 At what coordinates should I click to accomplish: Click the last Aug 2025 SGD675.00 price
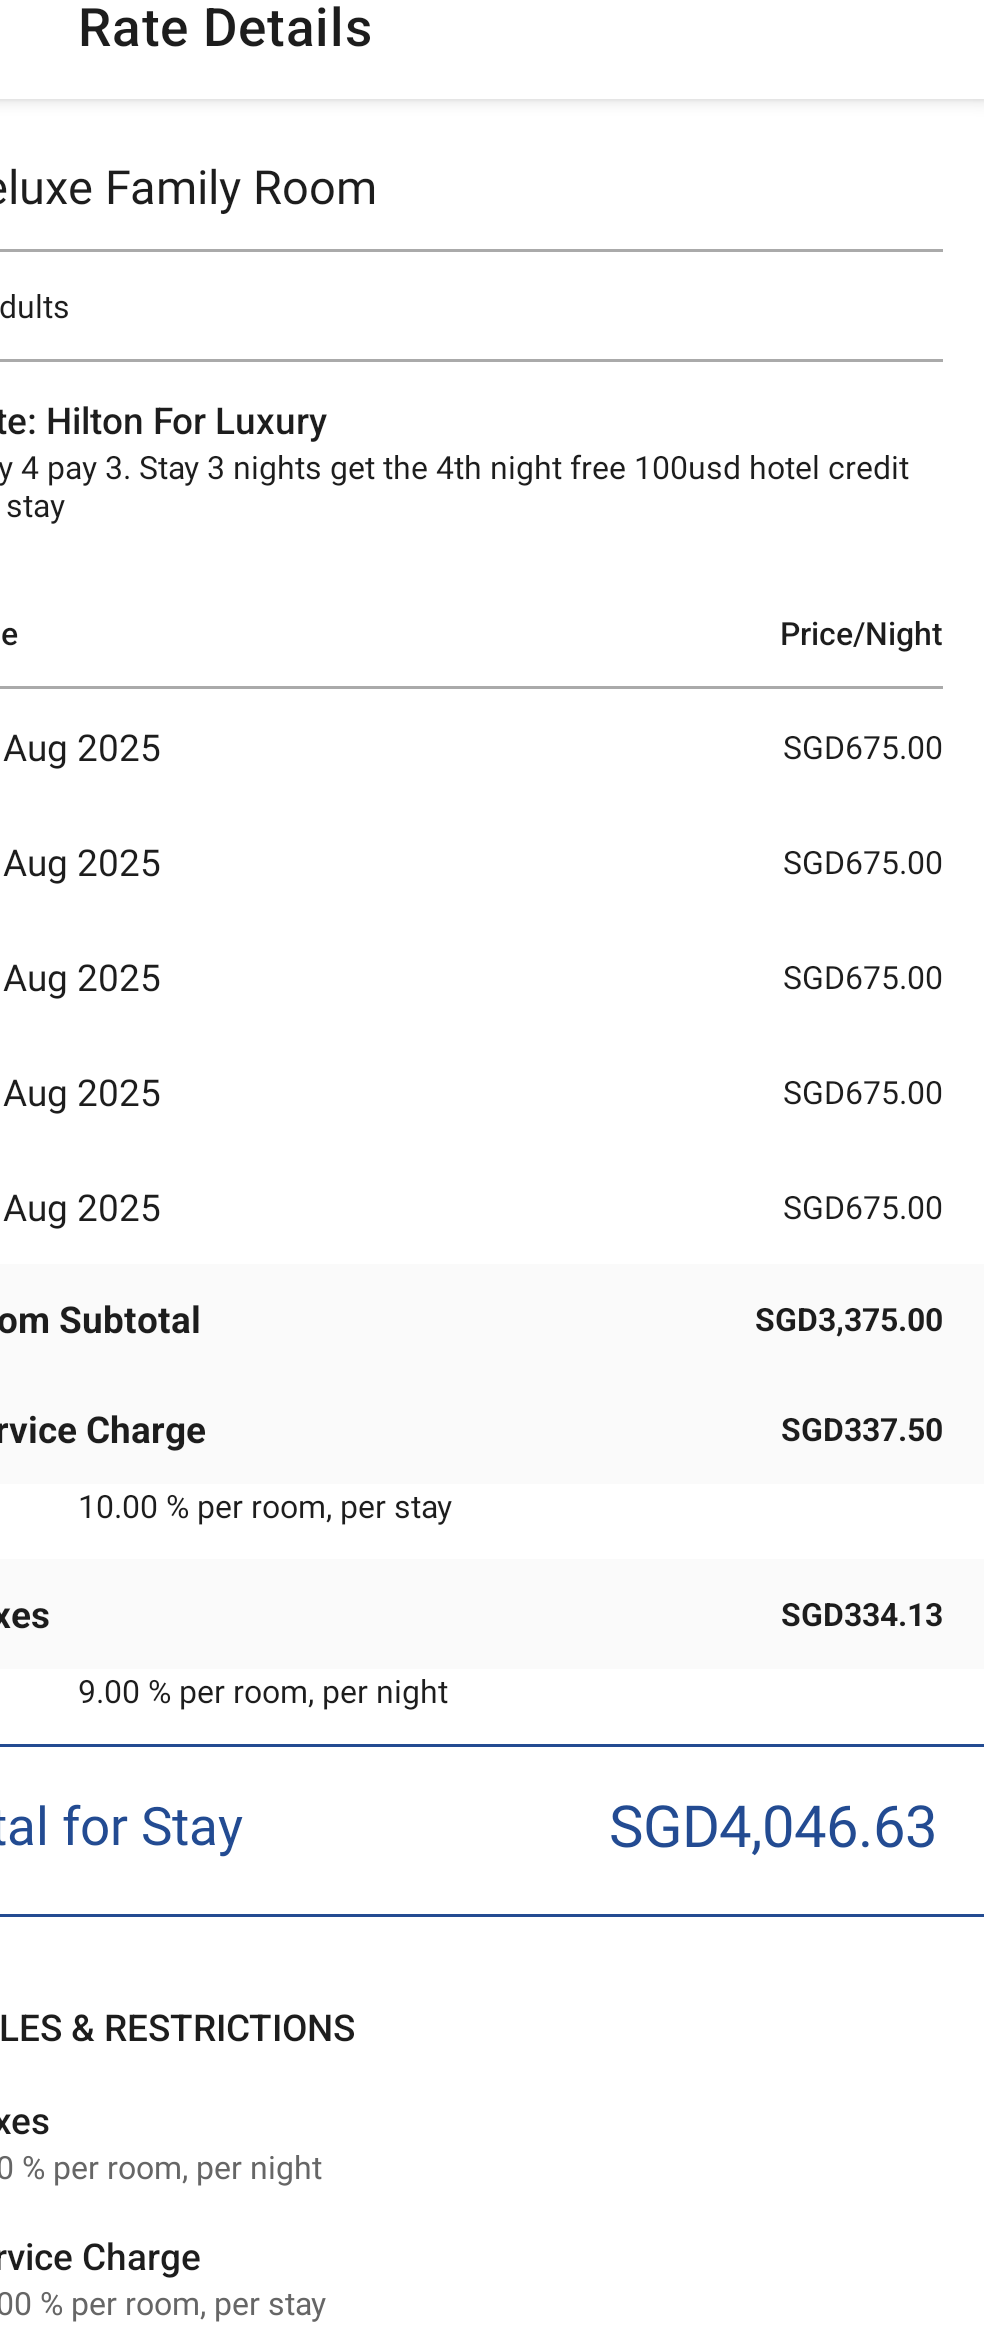click(x=862, y=1208)
